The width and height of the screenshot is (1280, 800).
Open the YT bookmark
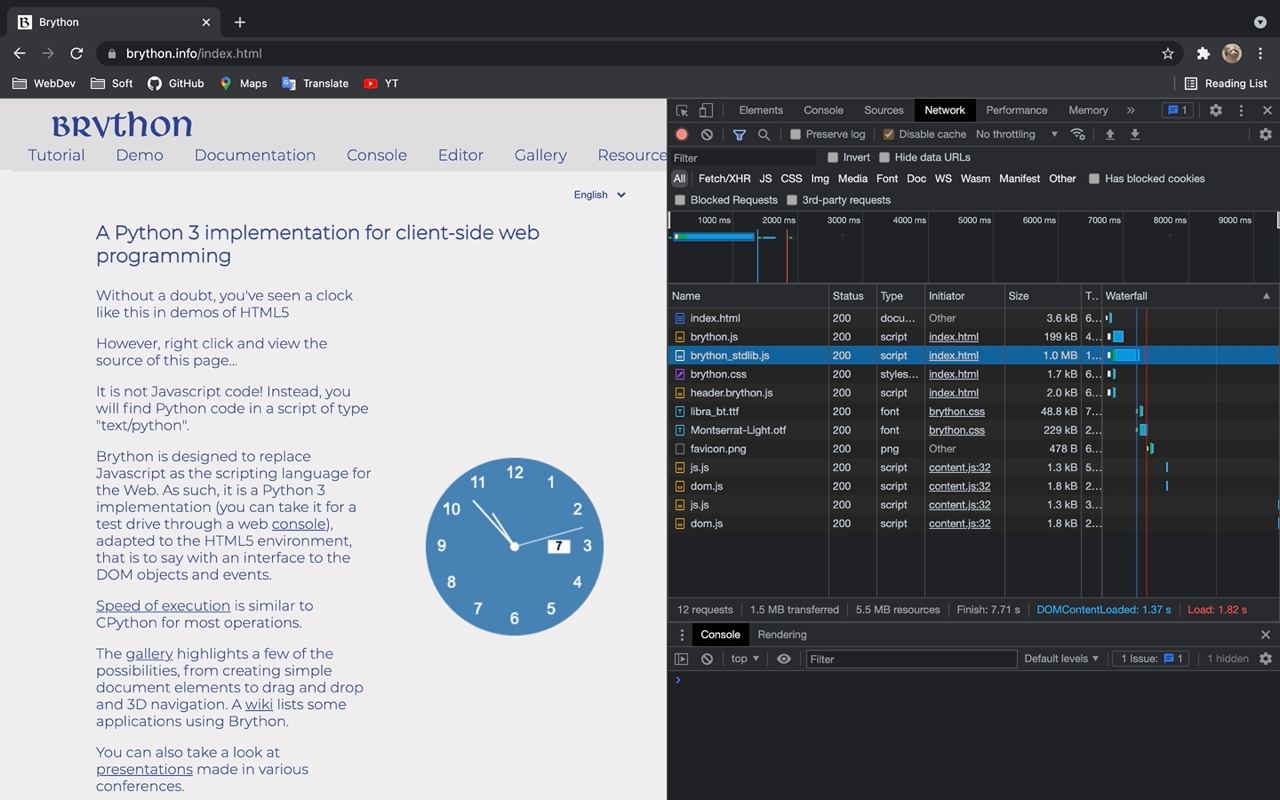tap(381, 83)
